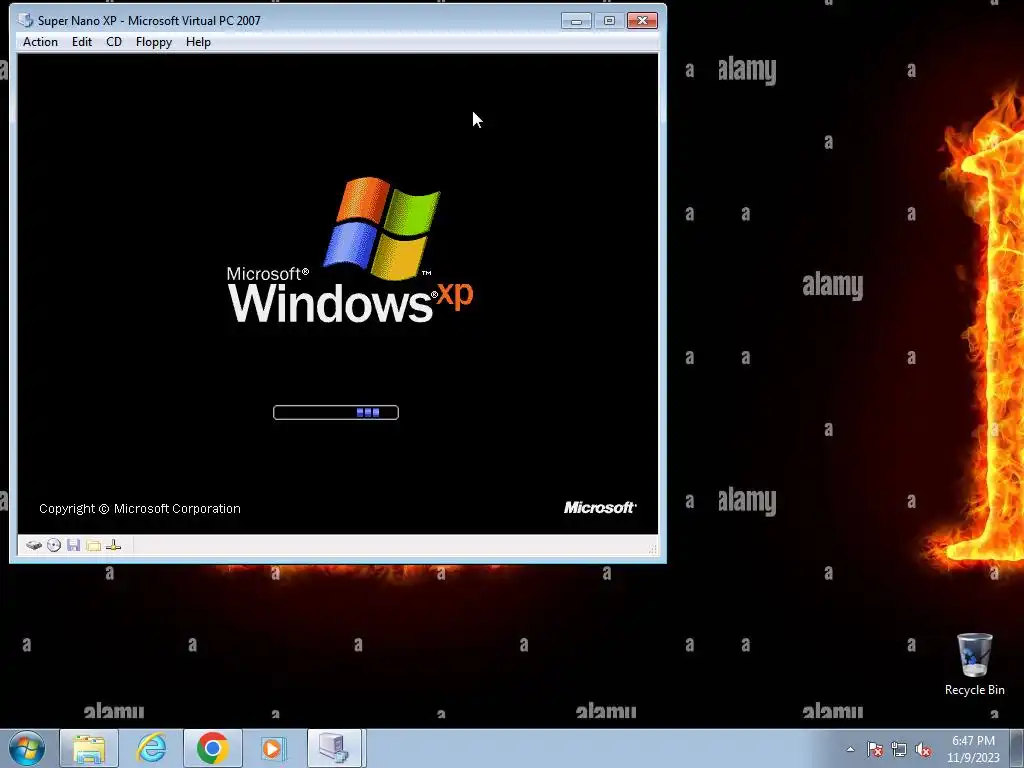Launch Google Chrome from the taskbar

point(213,748)
